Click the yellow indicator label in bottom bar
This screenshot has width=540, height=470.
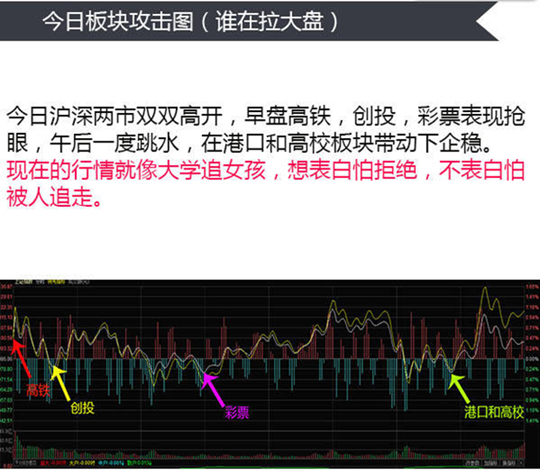pos(82,463)
